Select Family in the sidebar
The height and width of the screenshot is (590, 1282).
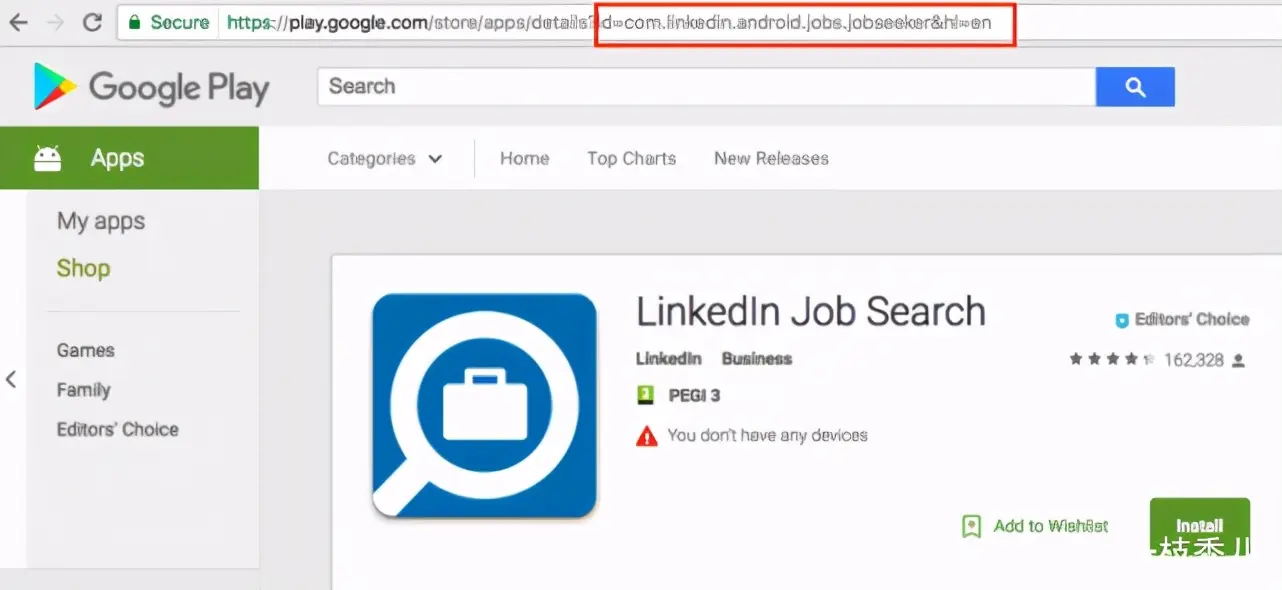(83, 390)
